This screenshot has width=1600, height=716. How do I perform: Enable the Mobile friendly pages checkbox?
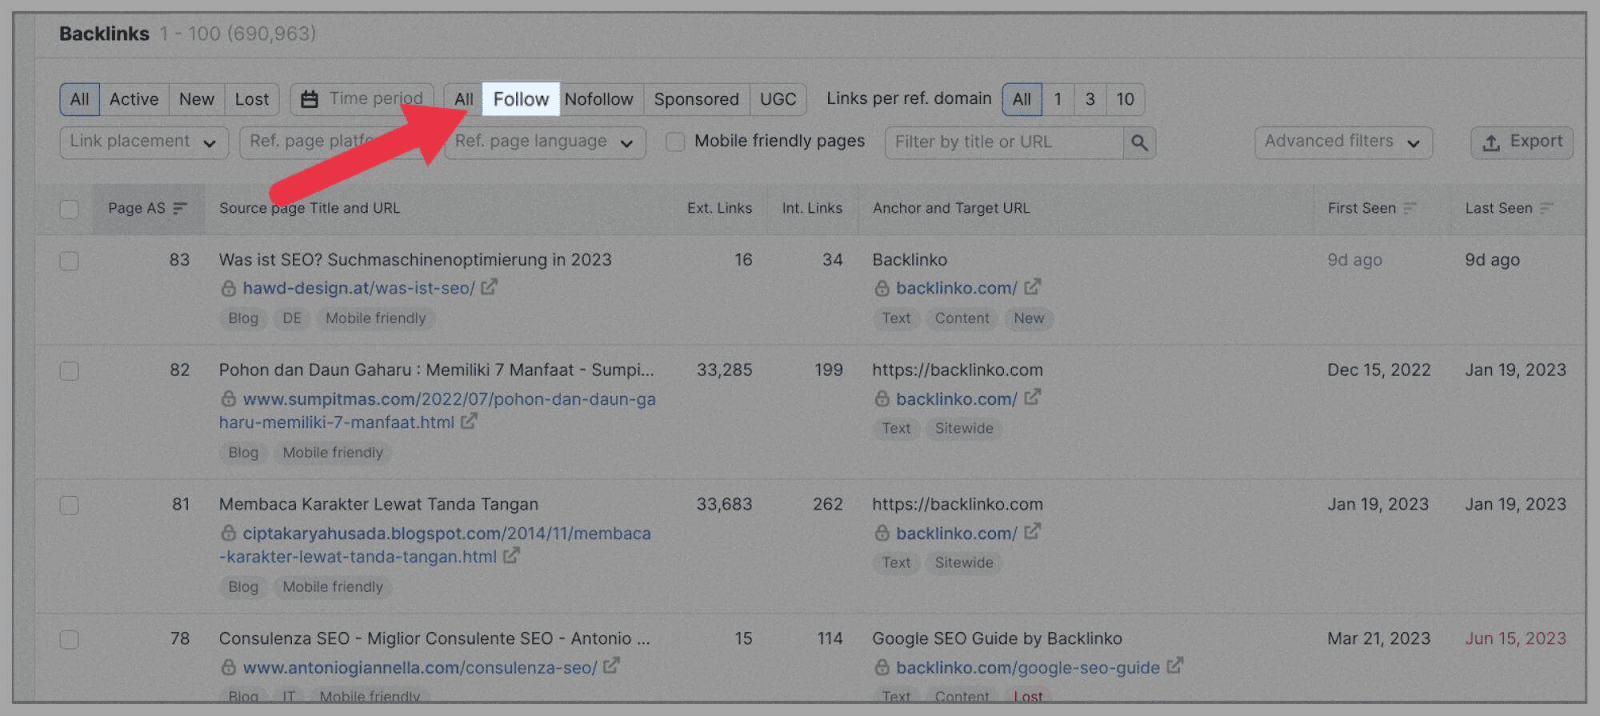click(676, 142)
